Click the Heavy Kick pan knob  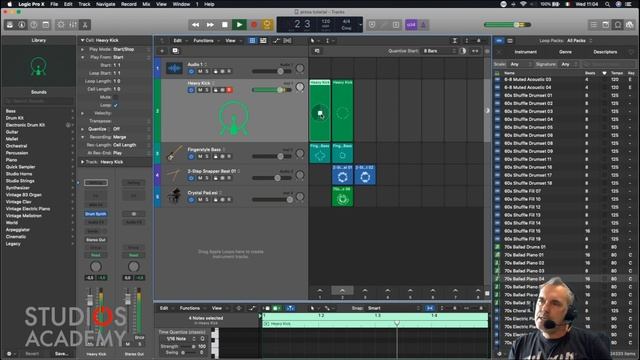300,87
